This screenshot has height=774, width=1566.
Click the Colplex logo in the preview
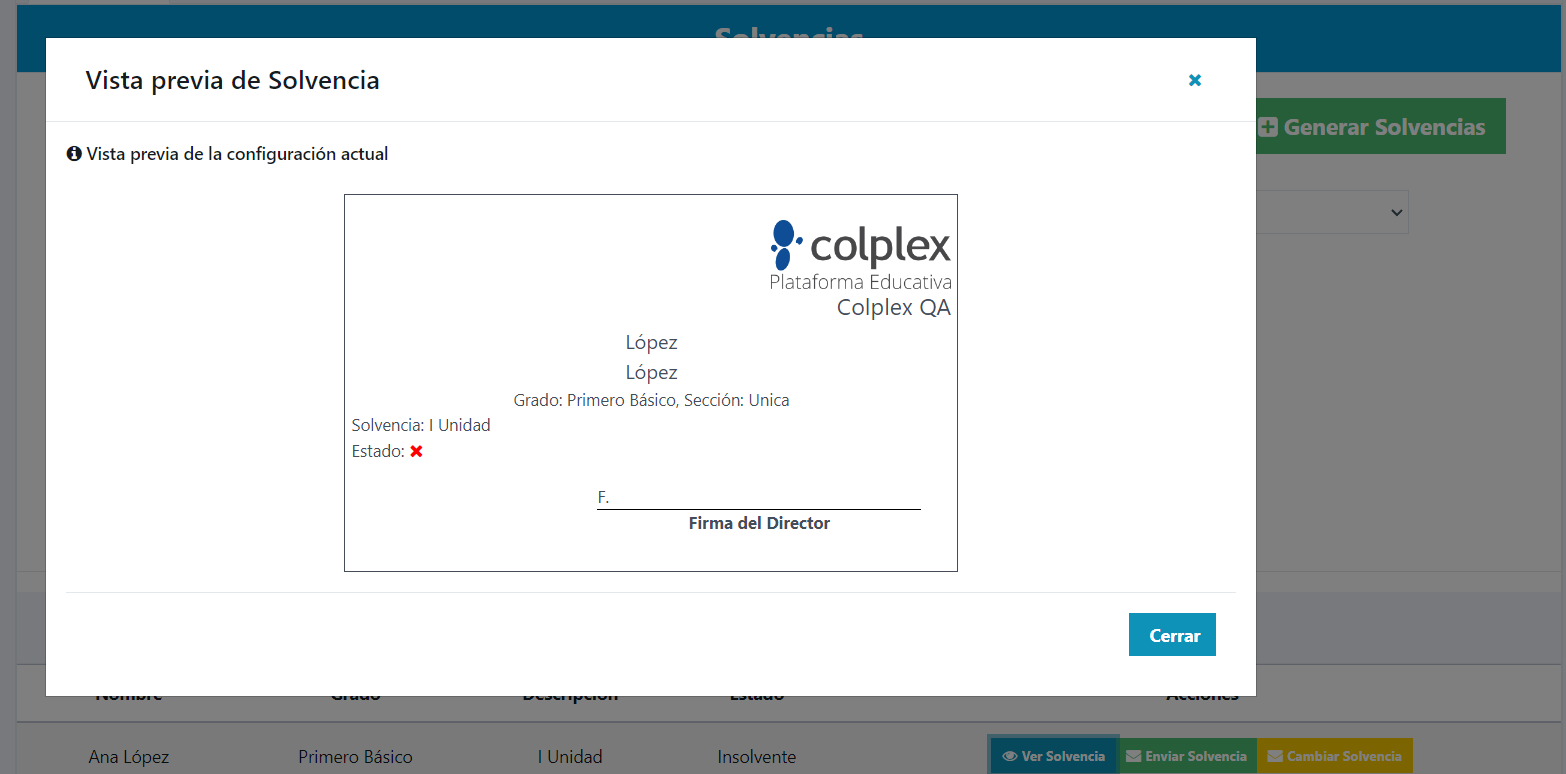pos(860,255)
